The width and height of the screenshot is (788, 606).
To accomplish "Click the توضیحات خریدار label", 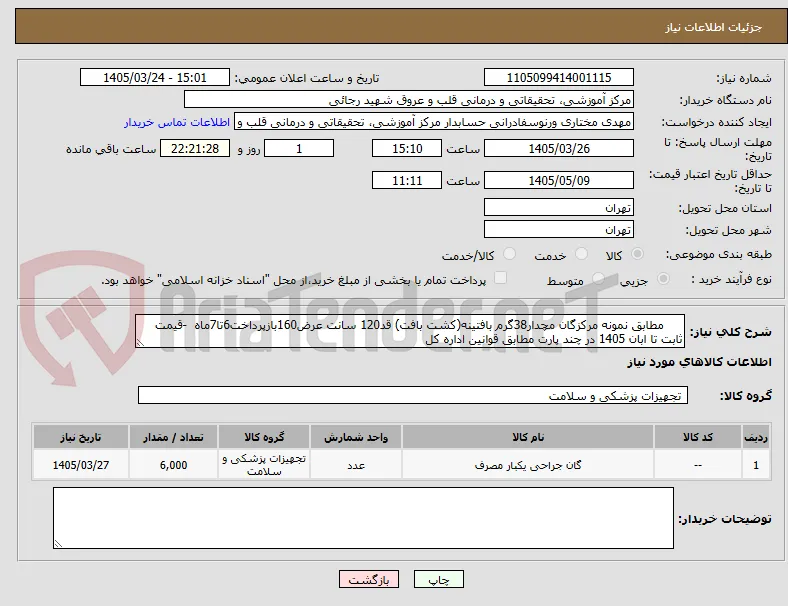I will [725, 519].
